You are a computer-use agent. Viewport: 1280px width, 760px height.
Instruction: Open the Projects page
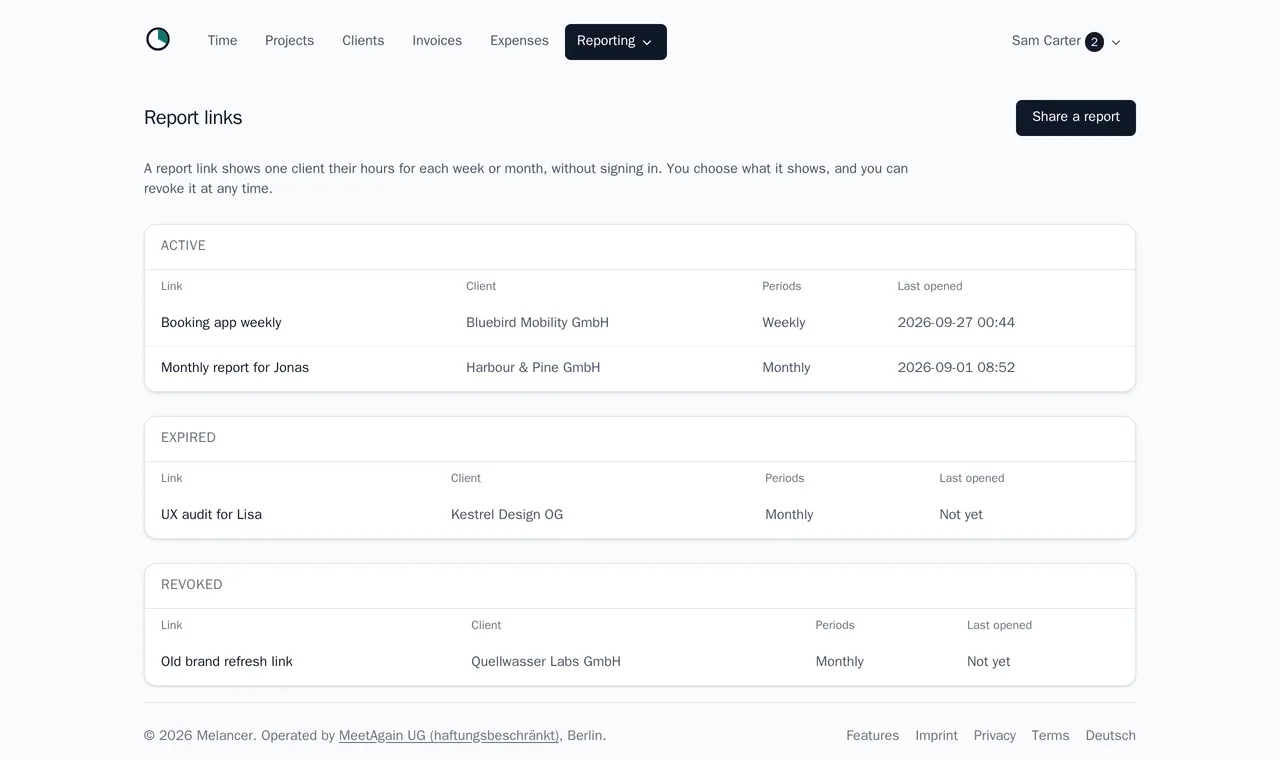tap(289, 41)
